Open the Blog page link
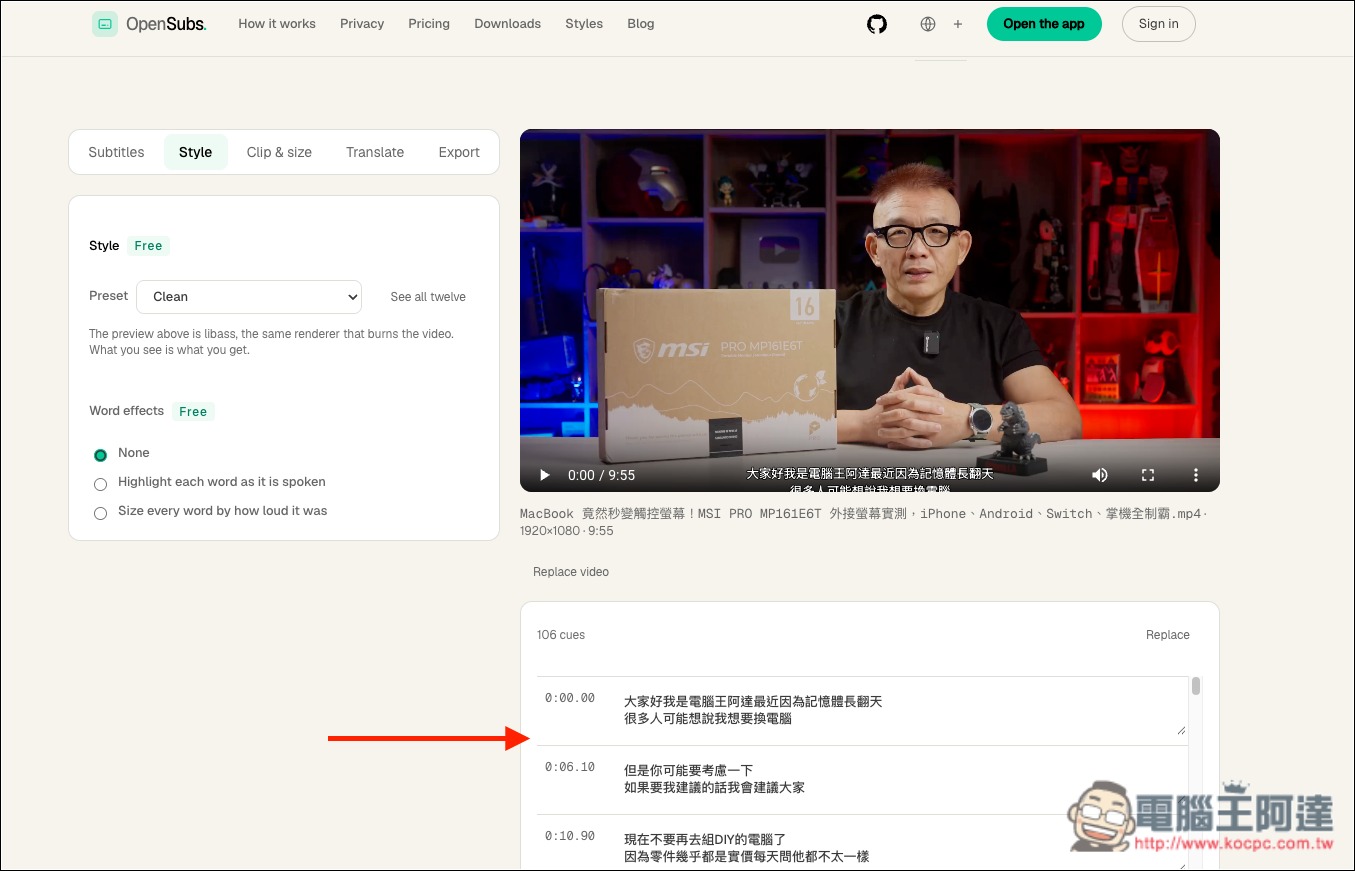The width and height of the screenshot is (1355, 871). click(x=641, y=24)
